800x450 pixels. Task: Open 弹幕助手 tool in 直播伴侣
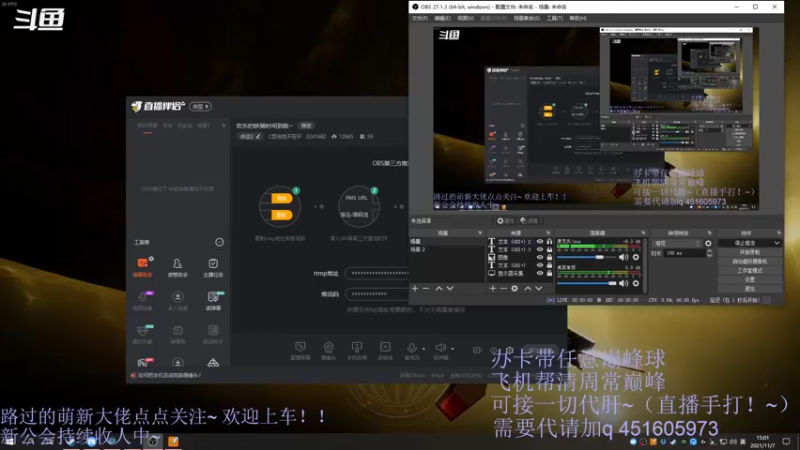coord(142,267)
